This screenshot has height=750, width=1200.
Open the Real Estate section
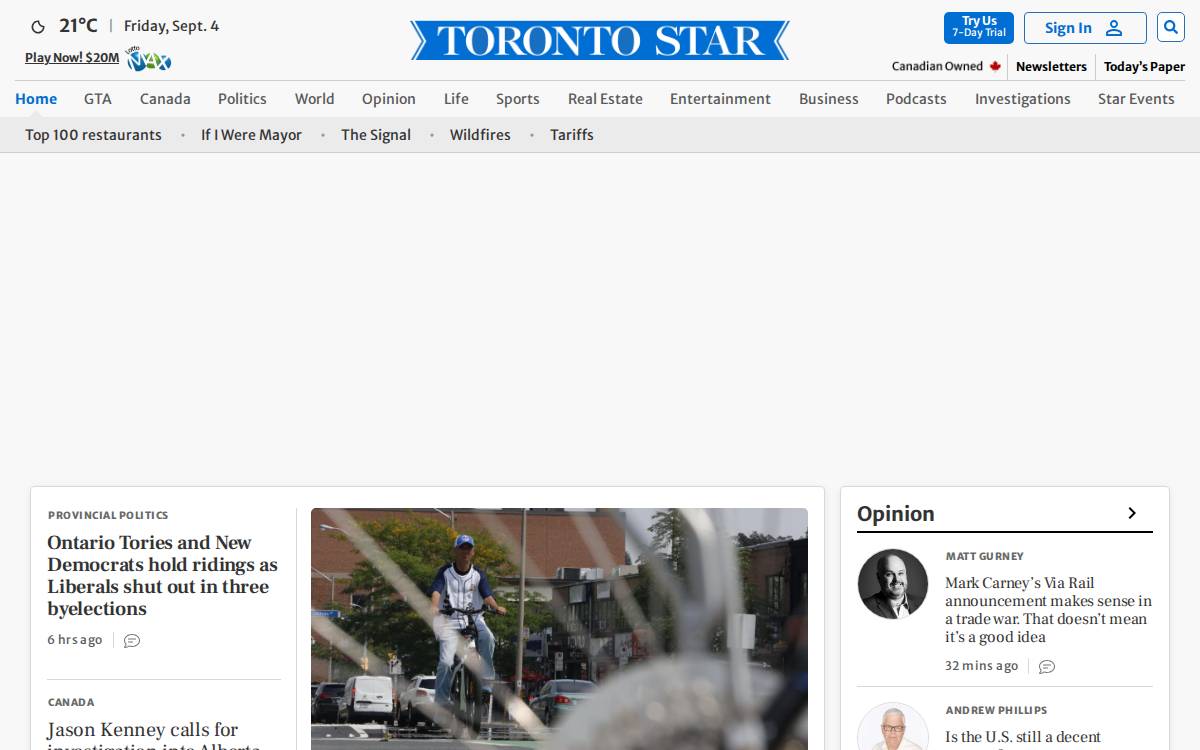605,99
